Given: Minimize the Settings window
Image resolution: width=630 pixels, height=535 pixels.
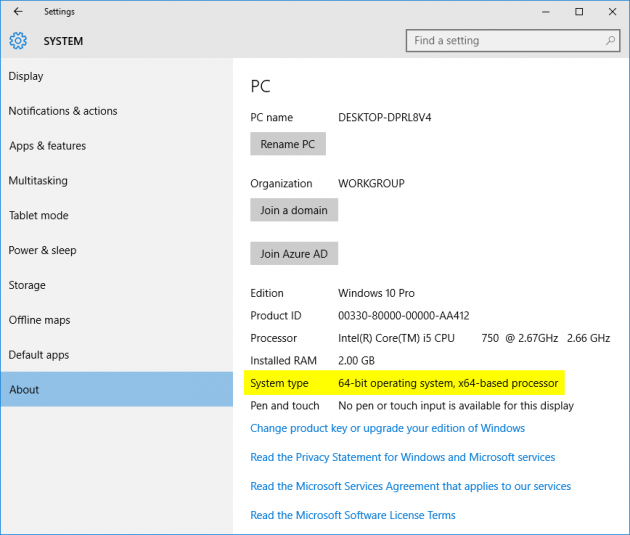Looking at the screenshot, I should pyautogui.click(x=545, y=12).
